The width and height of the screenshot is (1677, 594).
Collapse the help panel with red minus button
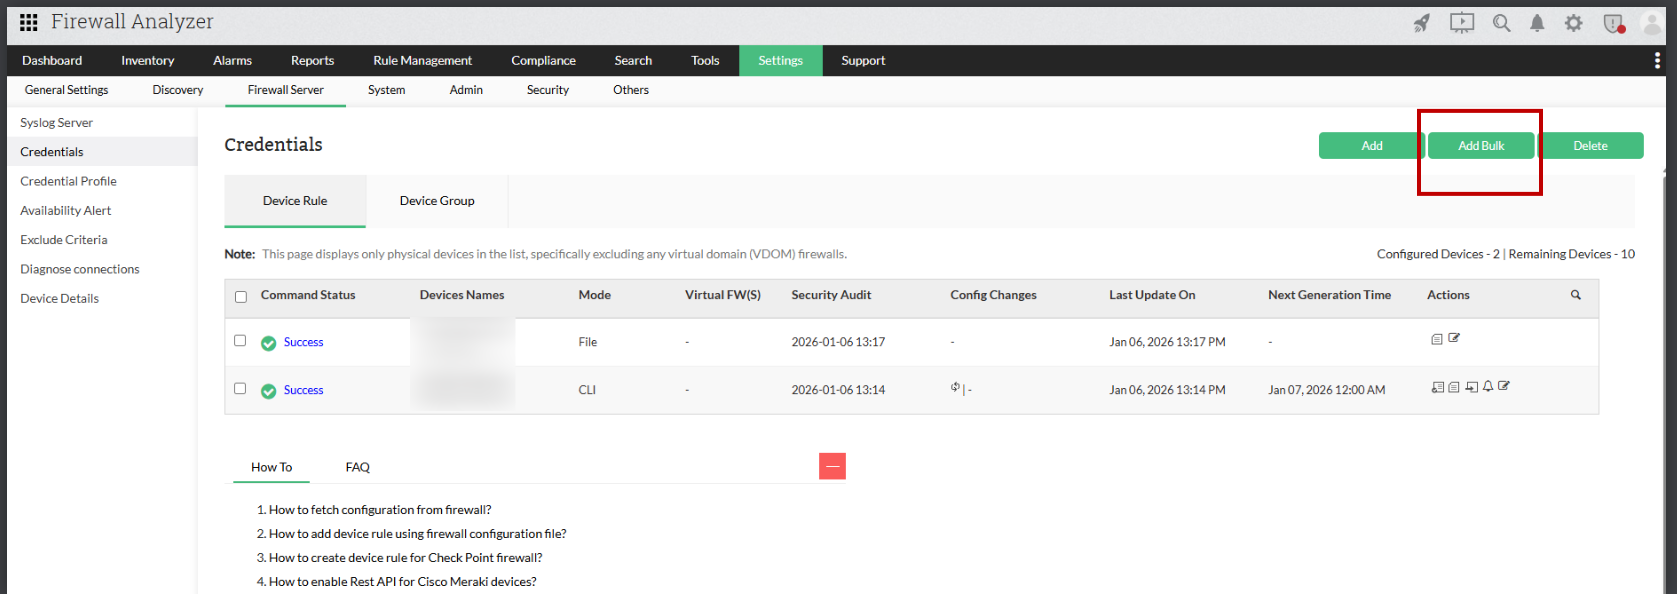tap(832, 466)
